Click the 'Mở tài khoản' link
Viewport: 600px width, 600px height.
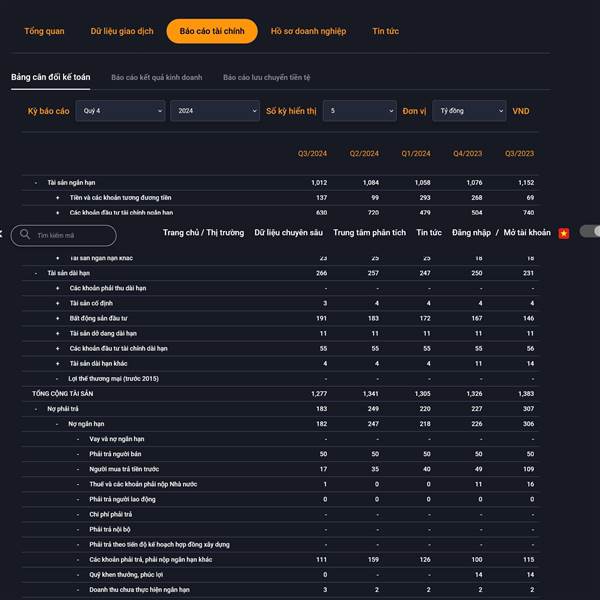(x=527, y=233)
